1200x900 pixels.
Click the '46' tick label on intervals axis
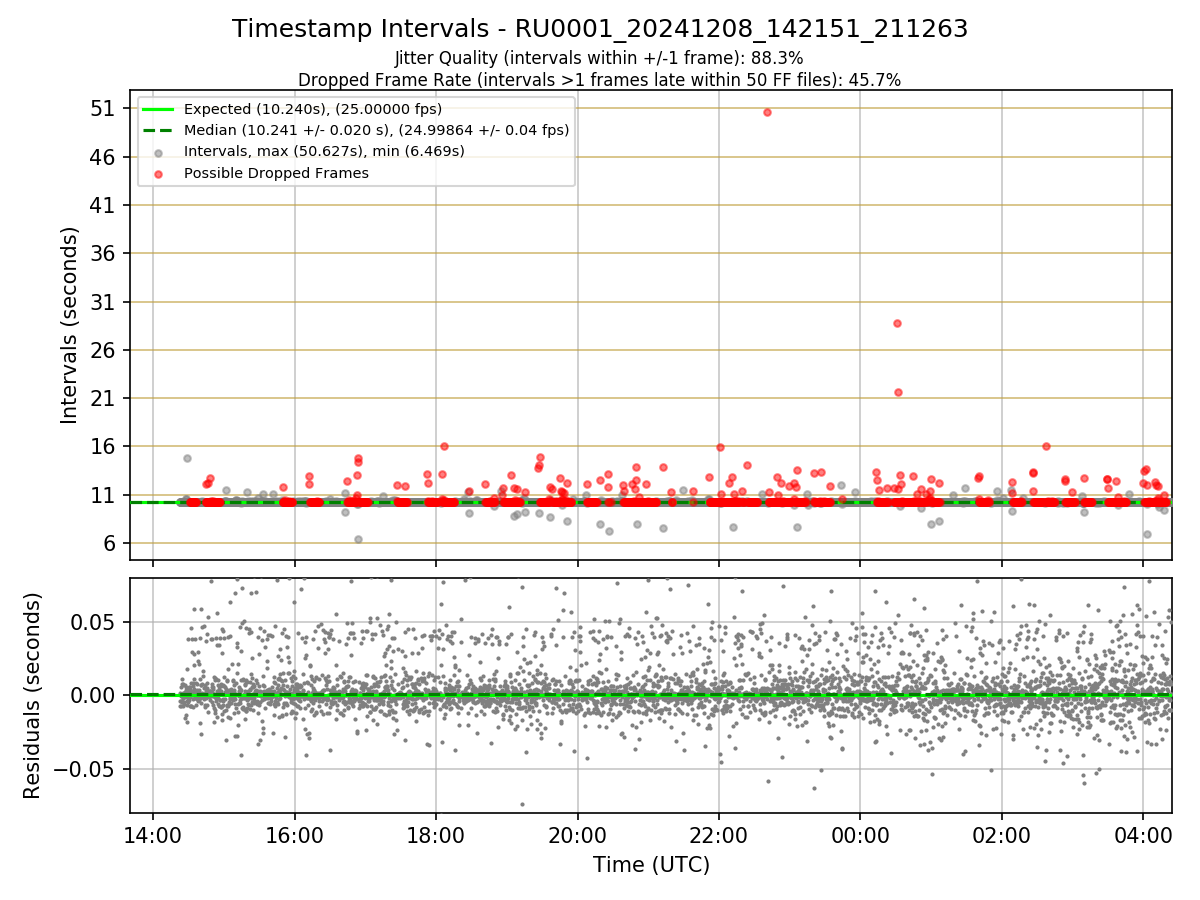104,157
